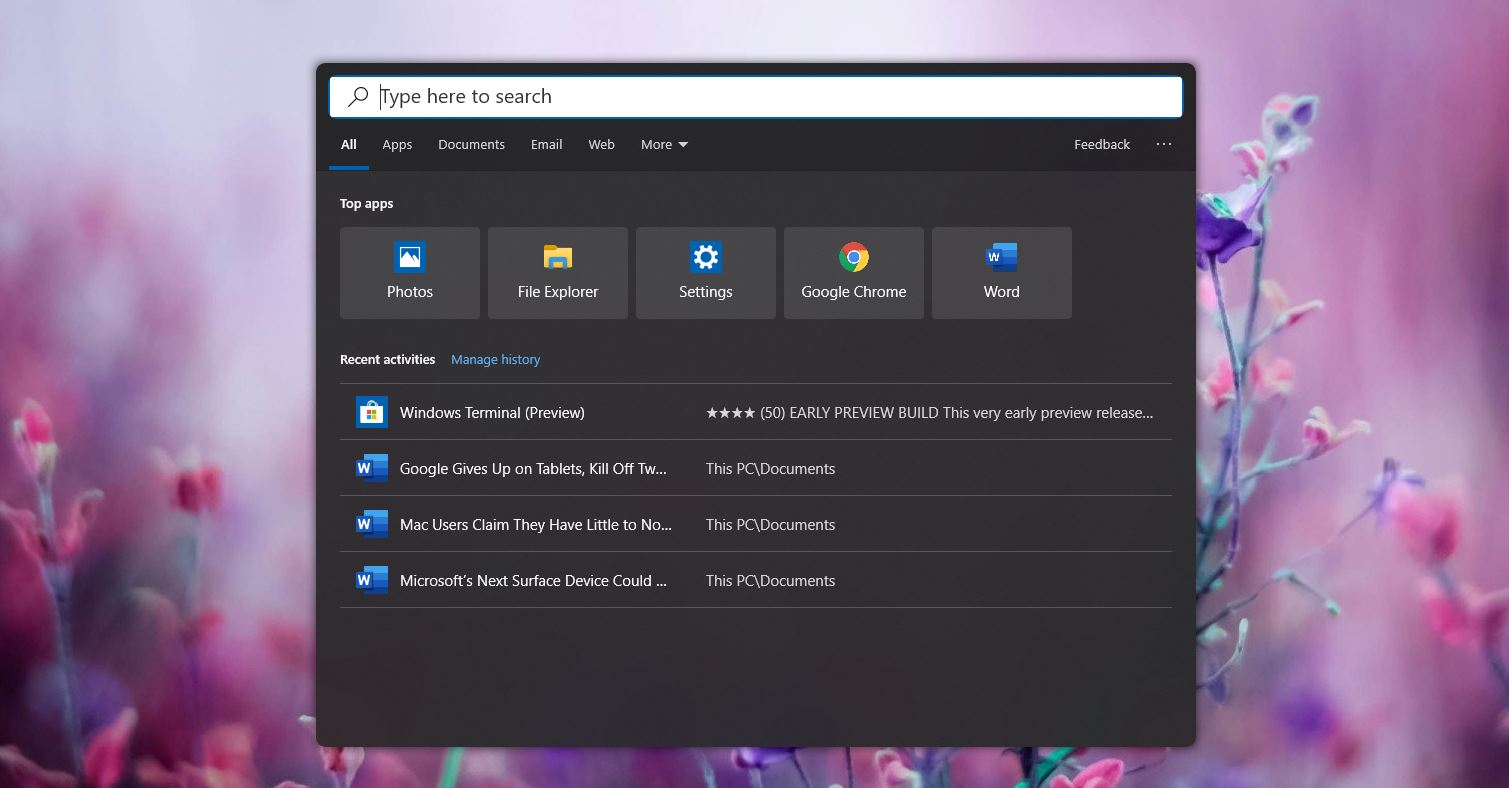Switch to the Web tab
The height and width of the screenshot is (788, 1509).
[x=601, y=145]
